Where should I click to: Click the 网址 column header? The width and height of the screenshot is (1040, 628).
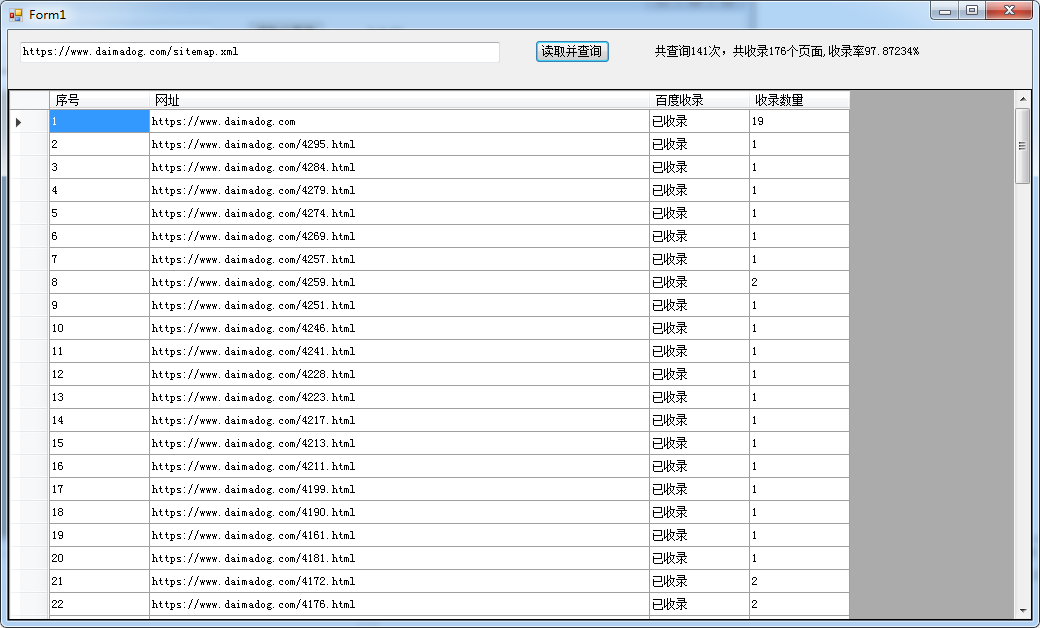click(399, 100)
